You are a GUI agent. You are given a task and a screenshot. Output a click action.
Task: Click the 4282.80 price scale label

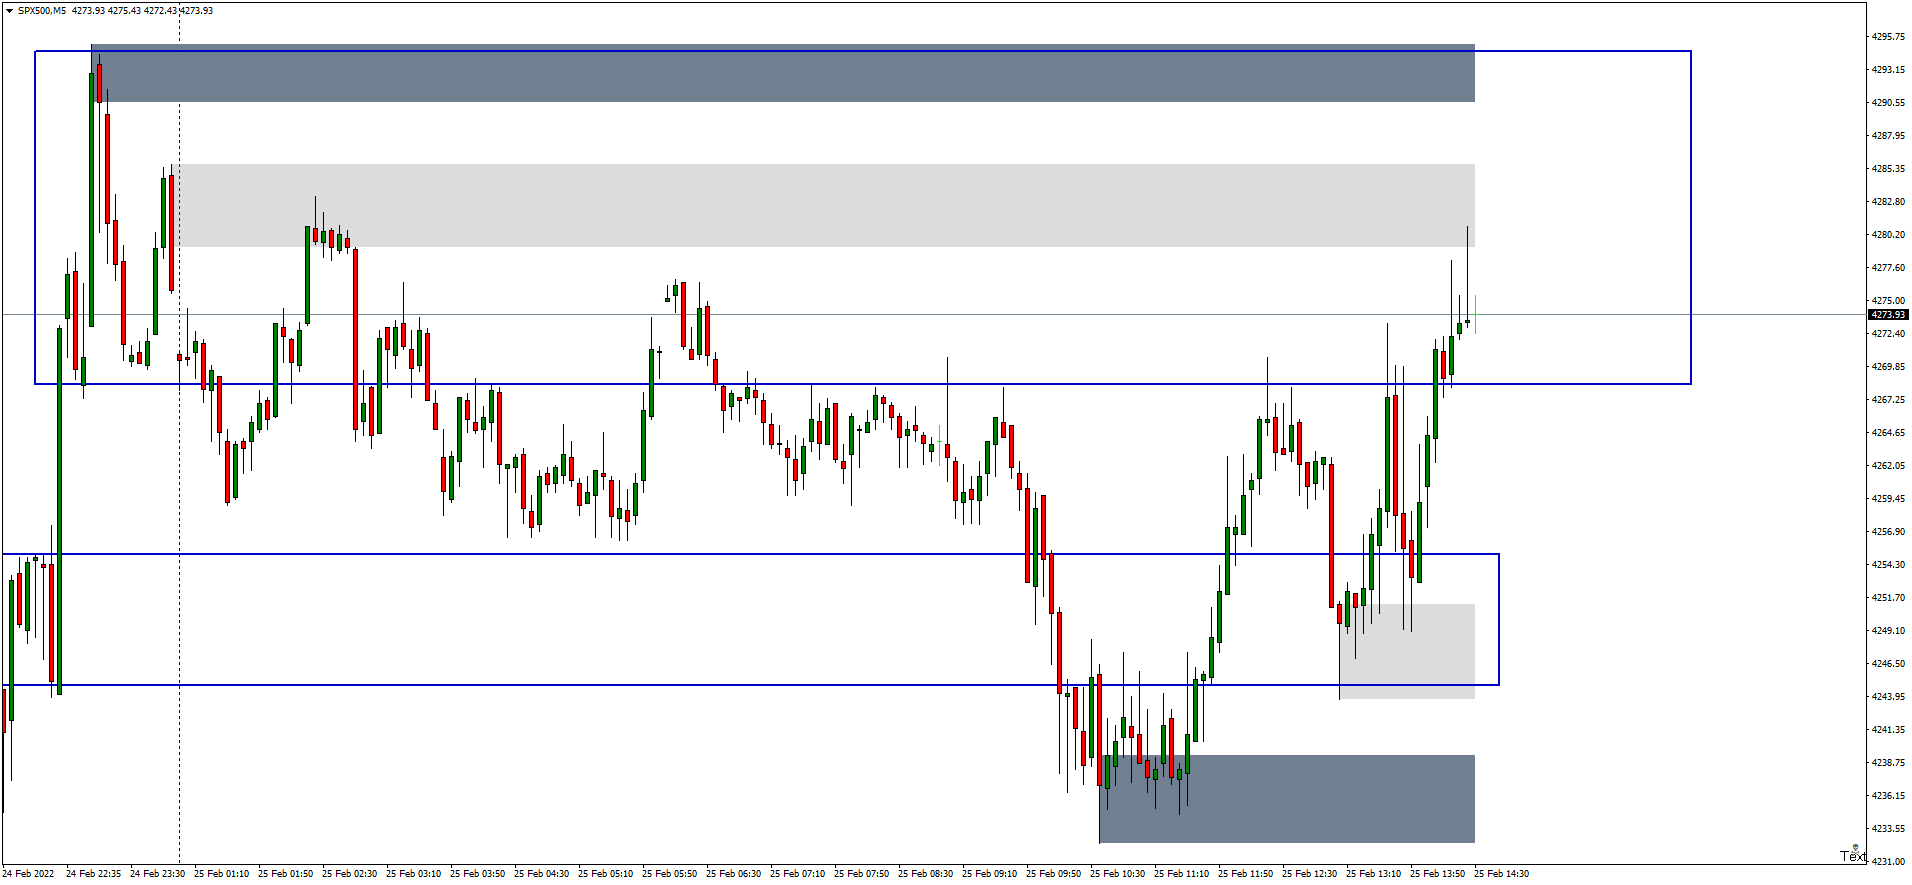1888,202
